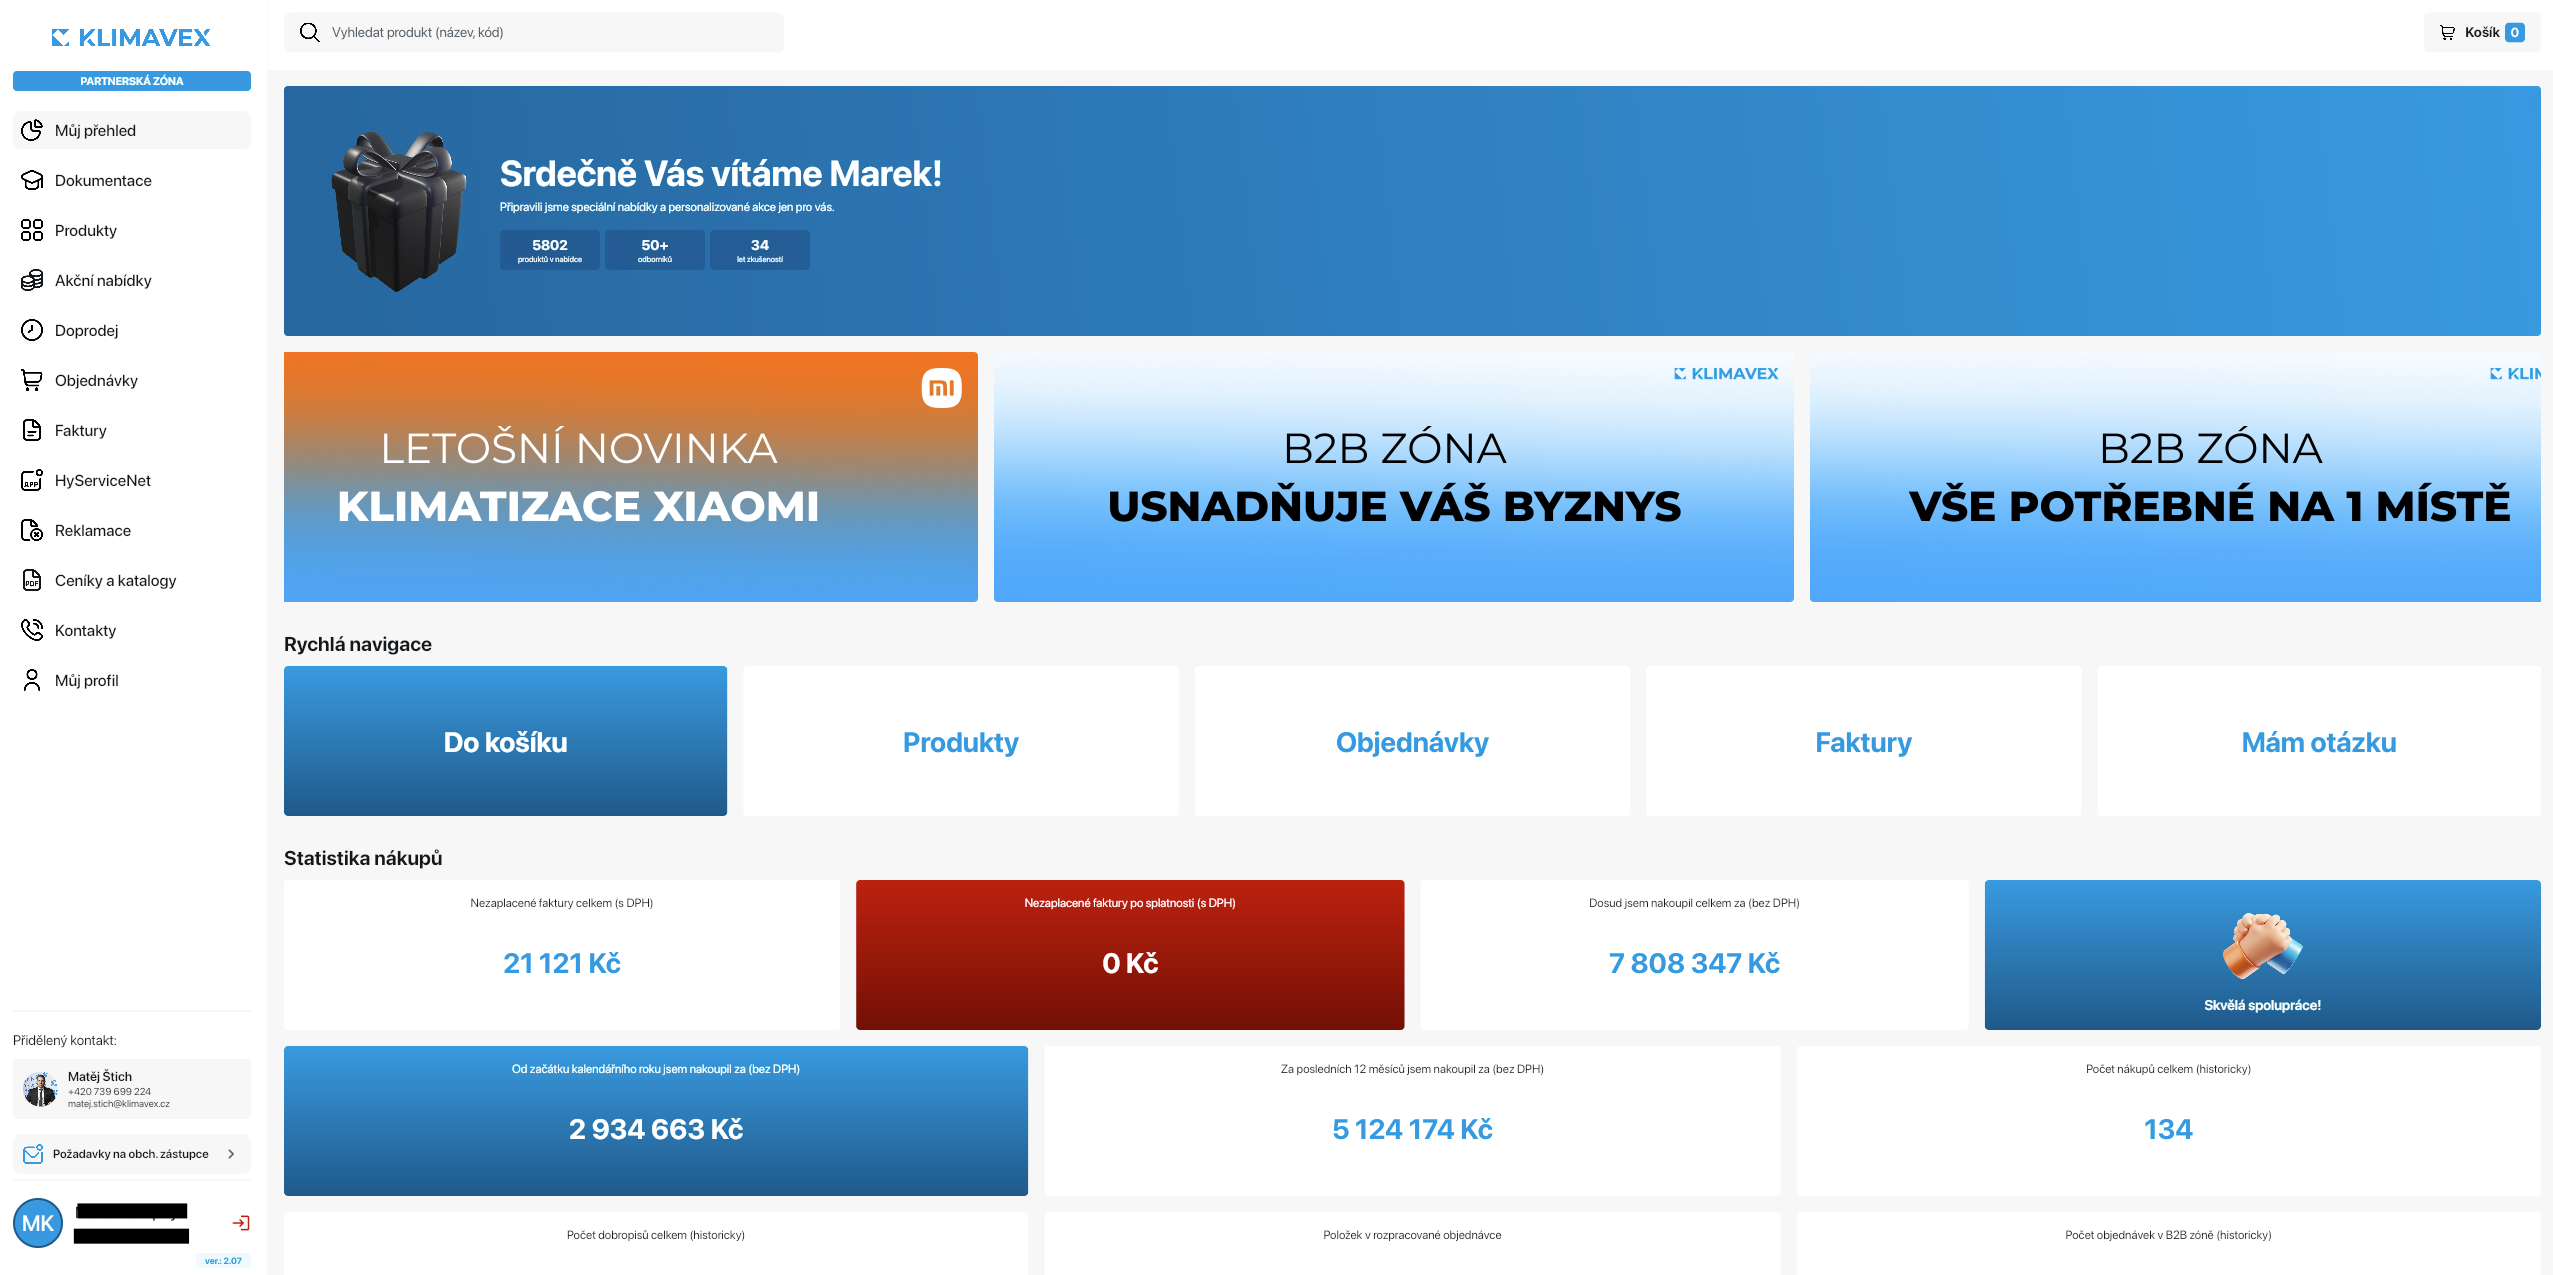This screenshot has height=1275, width=2553.
Task: Click the 34 let zkušeností stat badge
Action: [760, 250]
